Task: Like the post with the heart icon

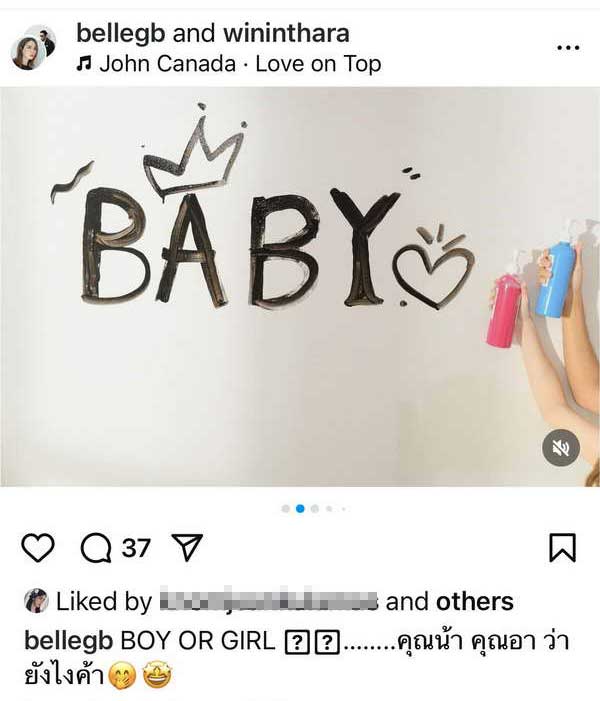Action: pyautogui.click(x=38, y=547)
